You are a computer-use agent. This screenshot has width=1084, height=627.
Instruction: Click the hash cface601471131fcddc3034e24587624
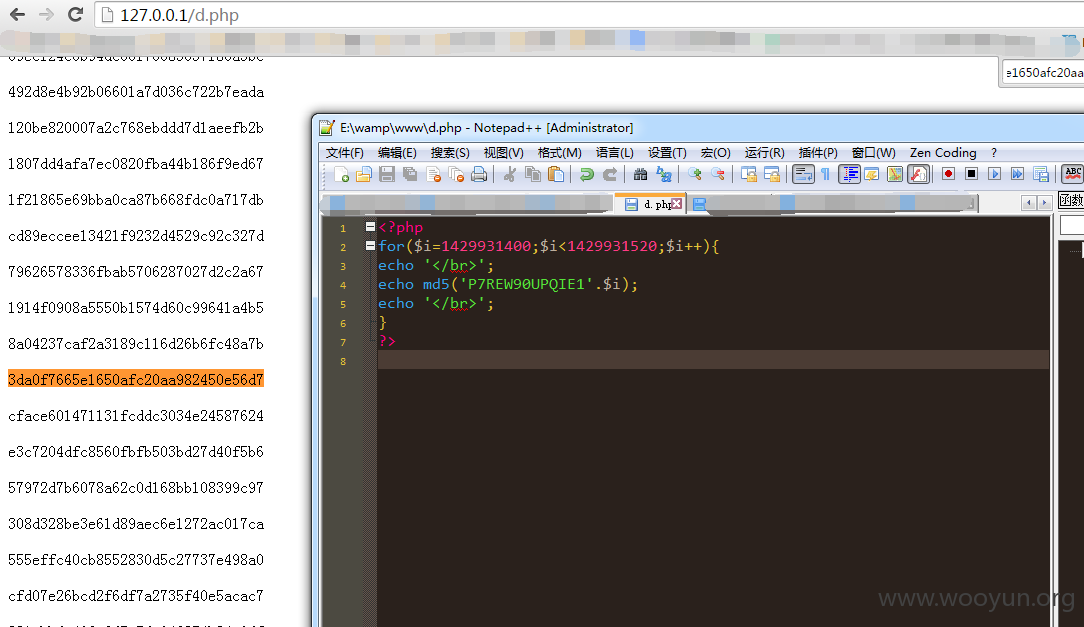pyautogui.click(x=136, y=415)
